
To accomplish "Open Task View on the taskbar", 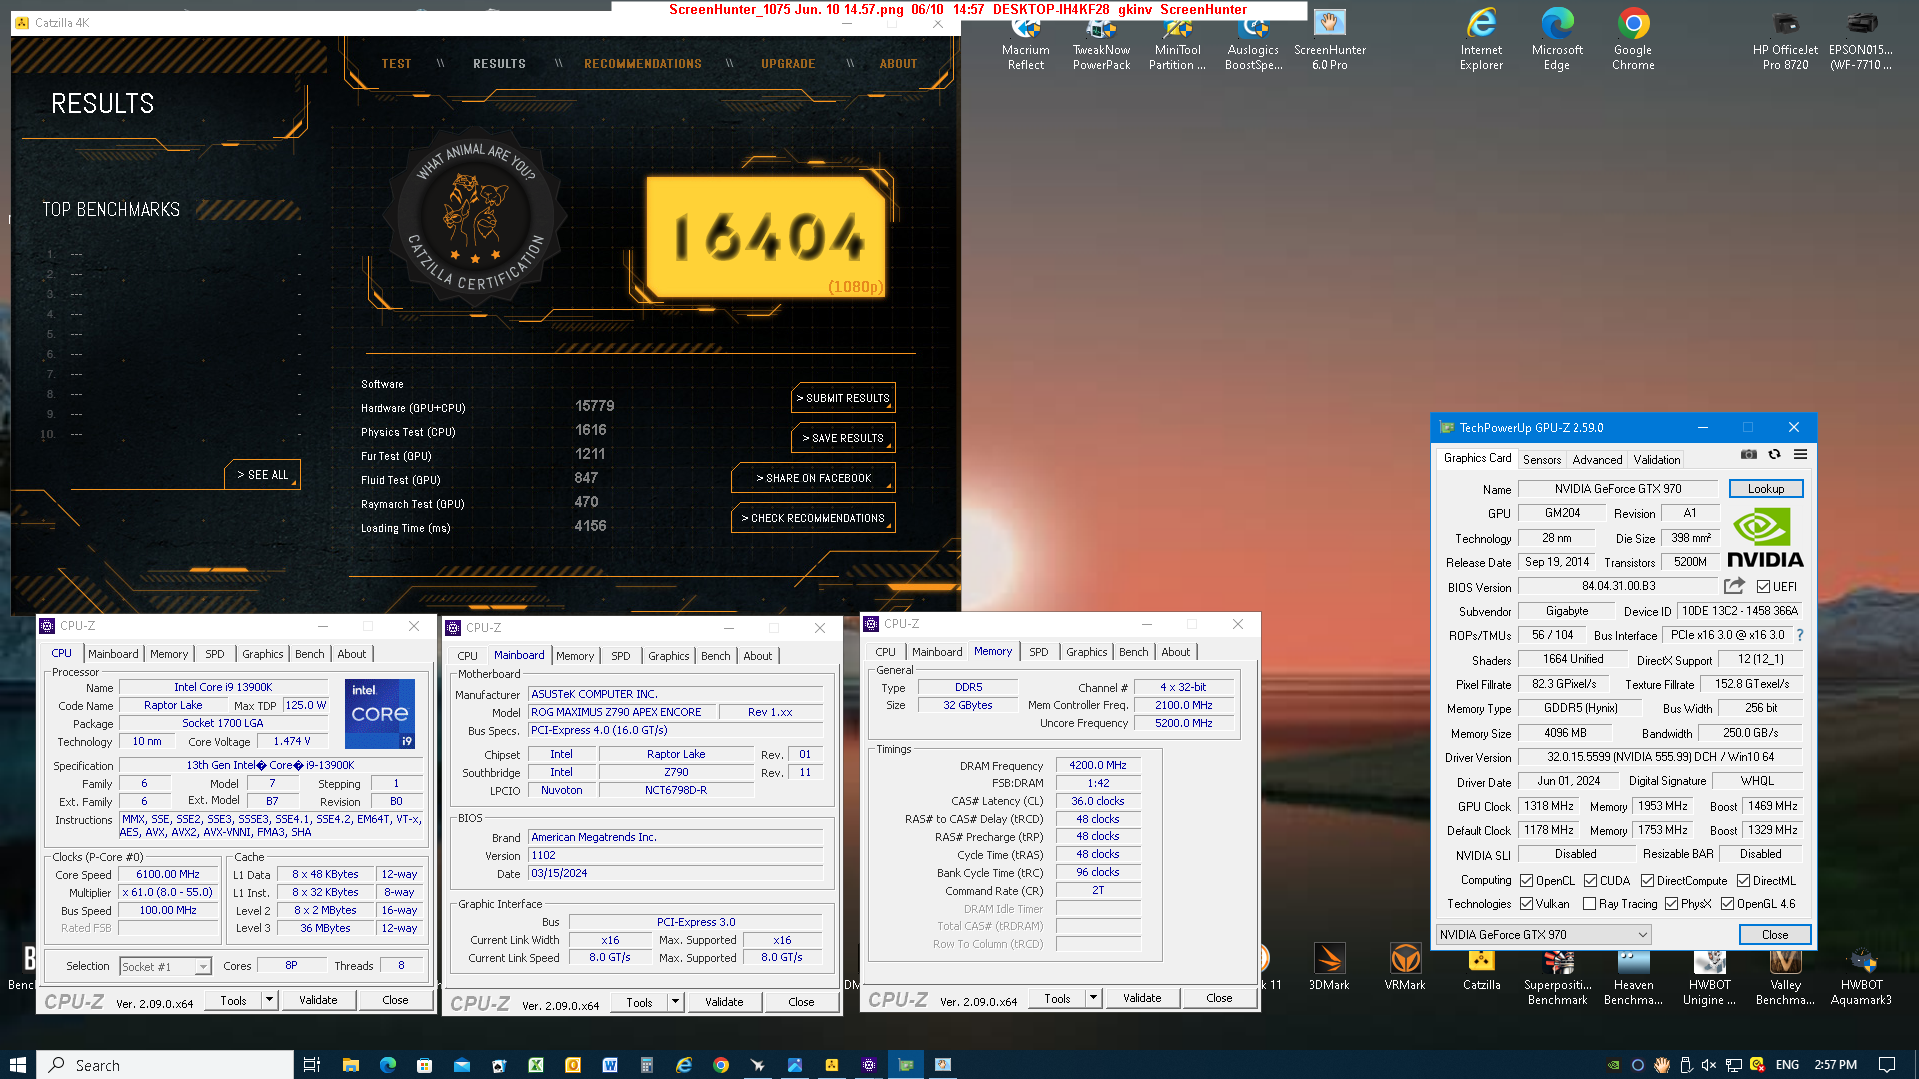I will click(311, 1065).
